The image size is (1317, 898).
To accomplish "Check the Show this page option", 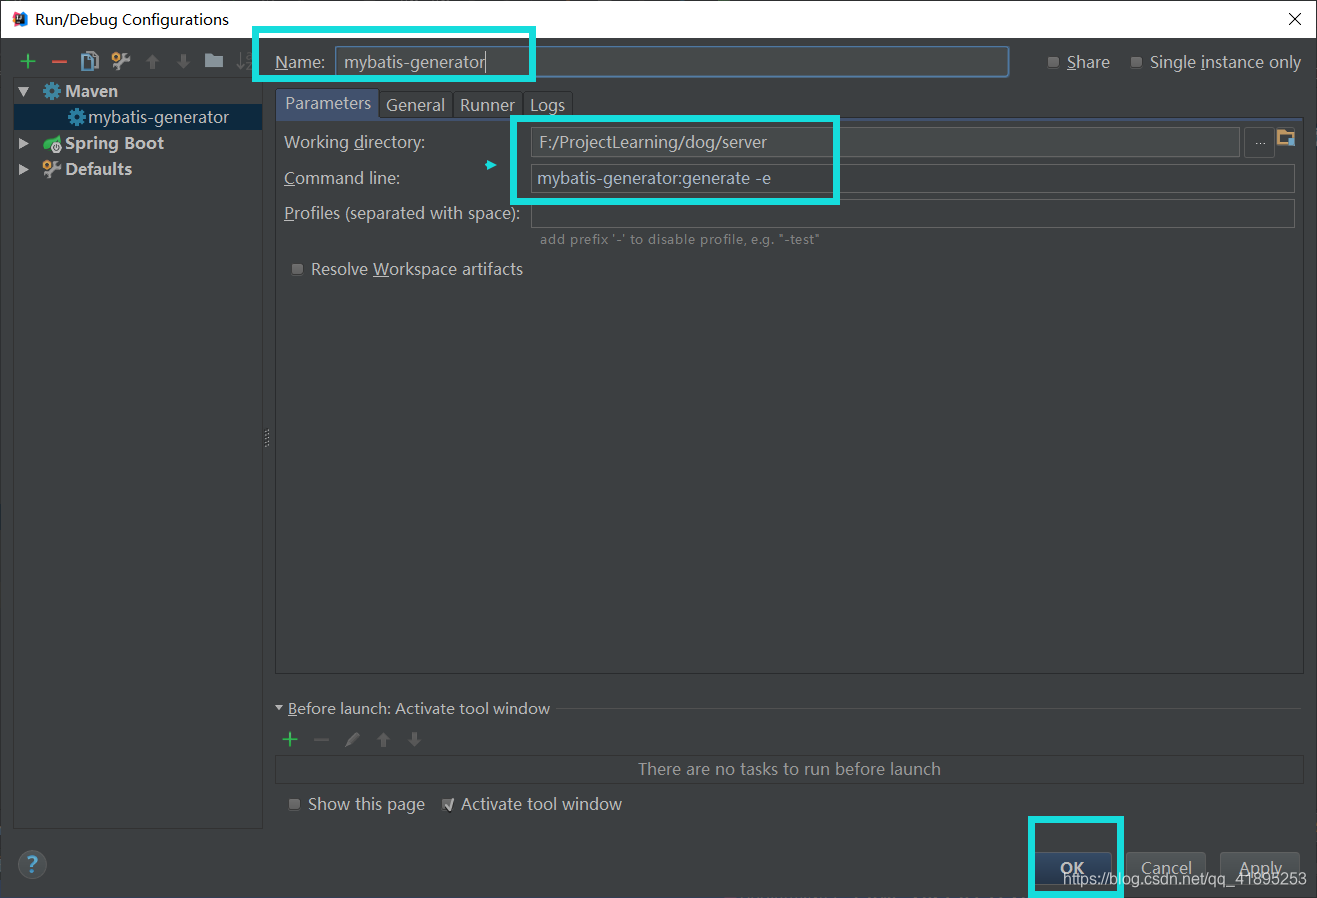I will 294,804.
